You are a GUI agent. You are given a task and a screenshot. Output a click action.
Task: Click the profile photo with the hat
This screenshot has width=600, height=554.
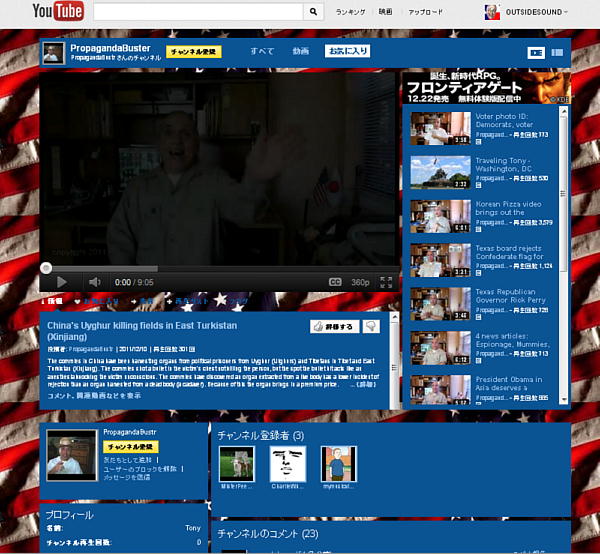[72, 455]
